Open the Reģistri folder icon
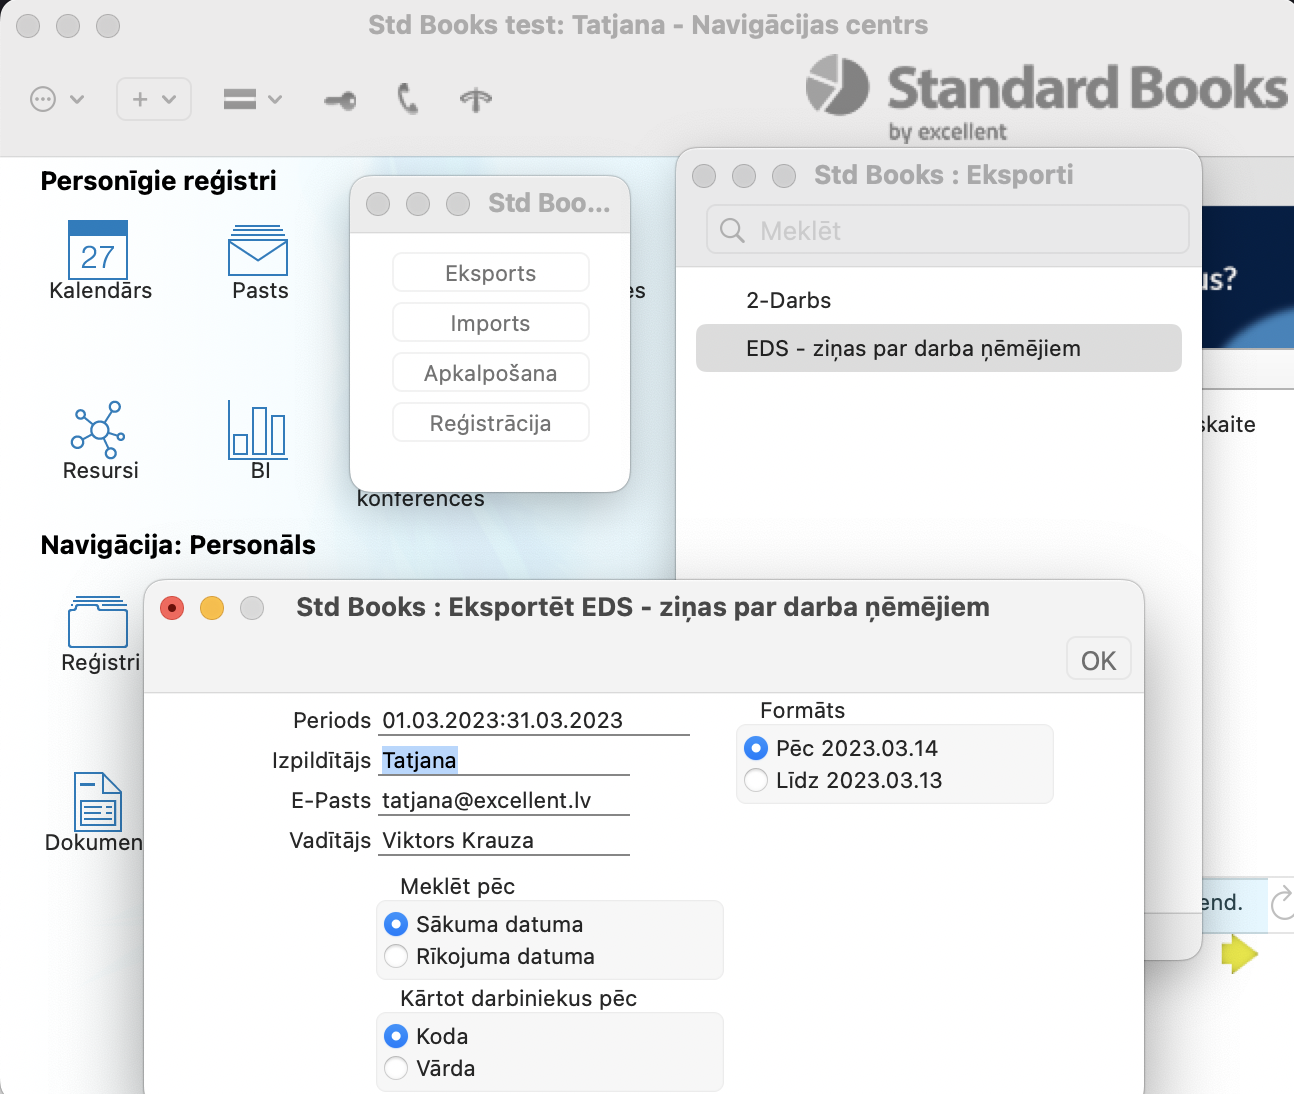Image resolution: width=1294 pixels, height=1094 pixels. [x=98, y=622]
